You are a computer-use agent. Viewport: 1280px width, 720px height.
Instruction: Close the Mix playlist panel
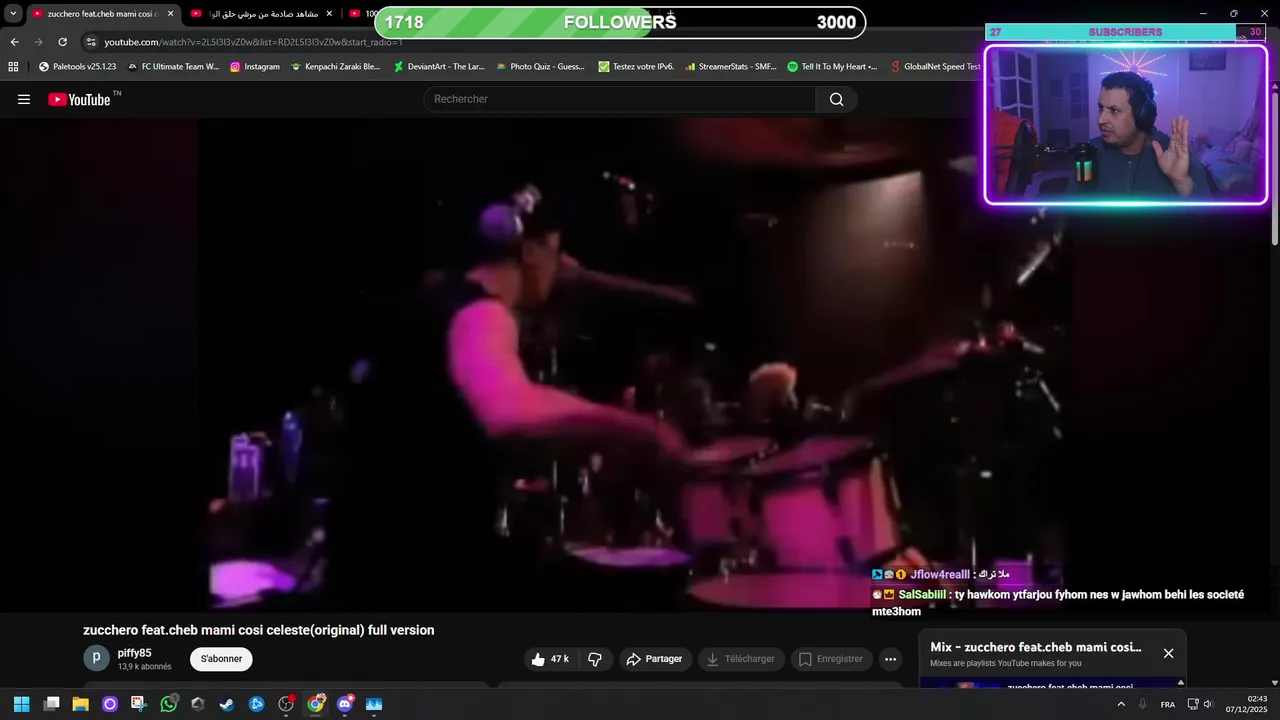tap(1168, 653)
